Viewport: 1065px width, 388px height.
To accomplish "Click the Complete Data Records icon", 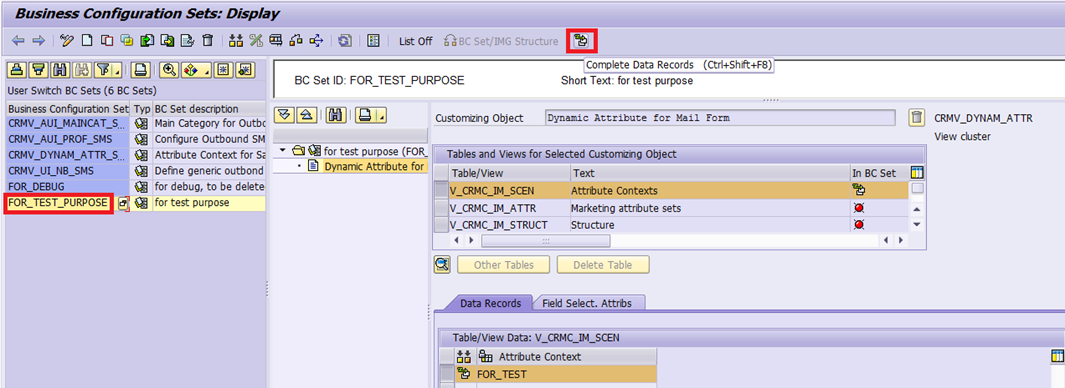I will click(x=581, y=41).
